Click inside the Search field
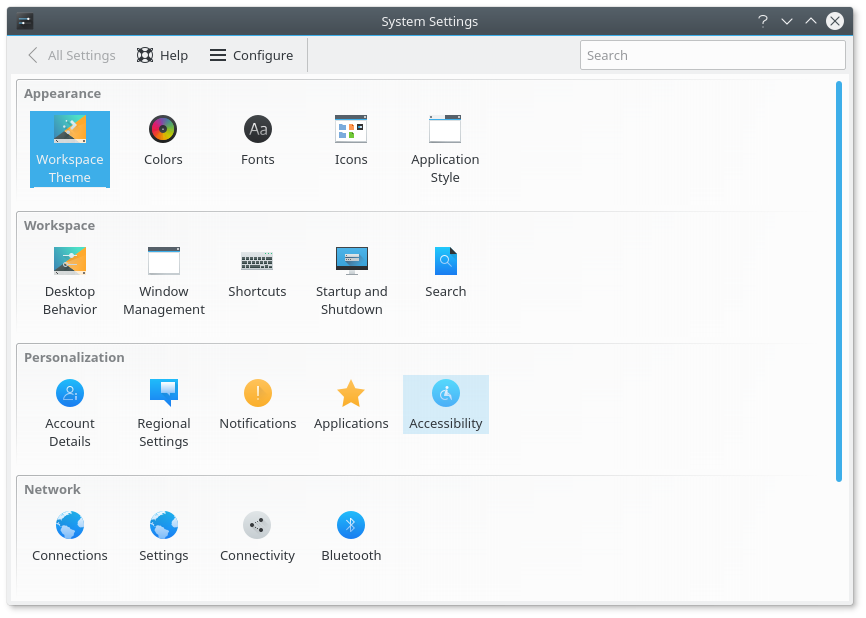This screenshot has height=618, width=866. click(x=712, y=55)
